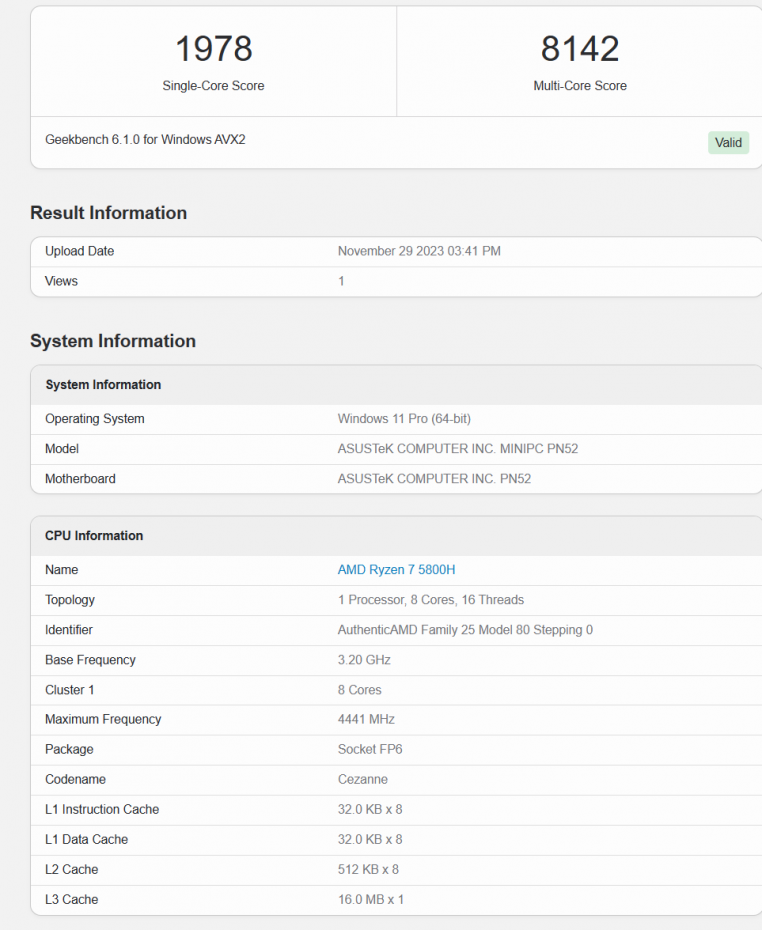Screen dimensions: 762x930
Task: Select the Topology value with 8 Cores, 16 Threads
Action: coord(430,600)
